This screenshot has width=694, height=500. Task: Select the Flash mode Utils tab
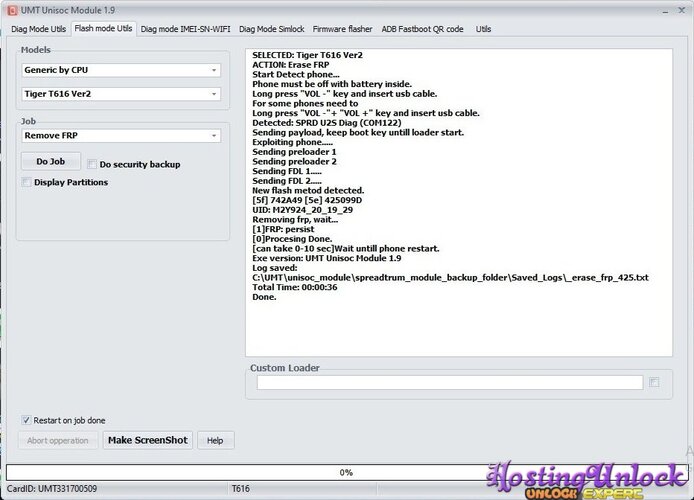(x=103, y=28)
